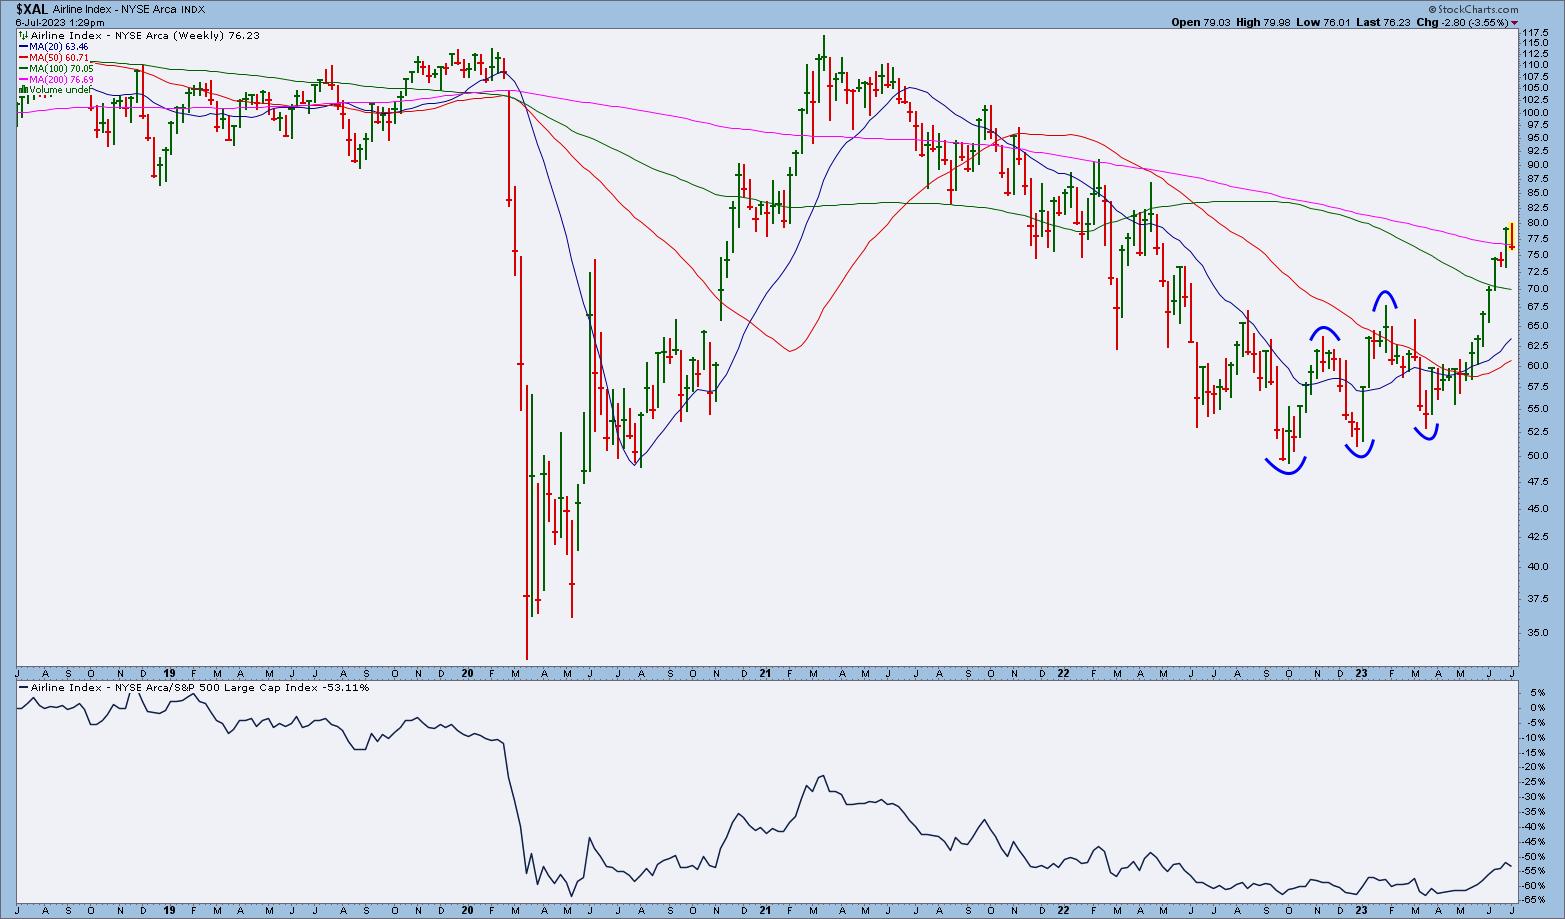
Task: Click the 100.0 level on the price axis
Action: point(1535,113)
